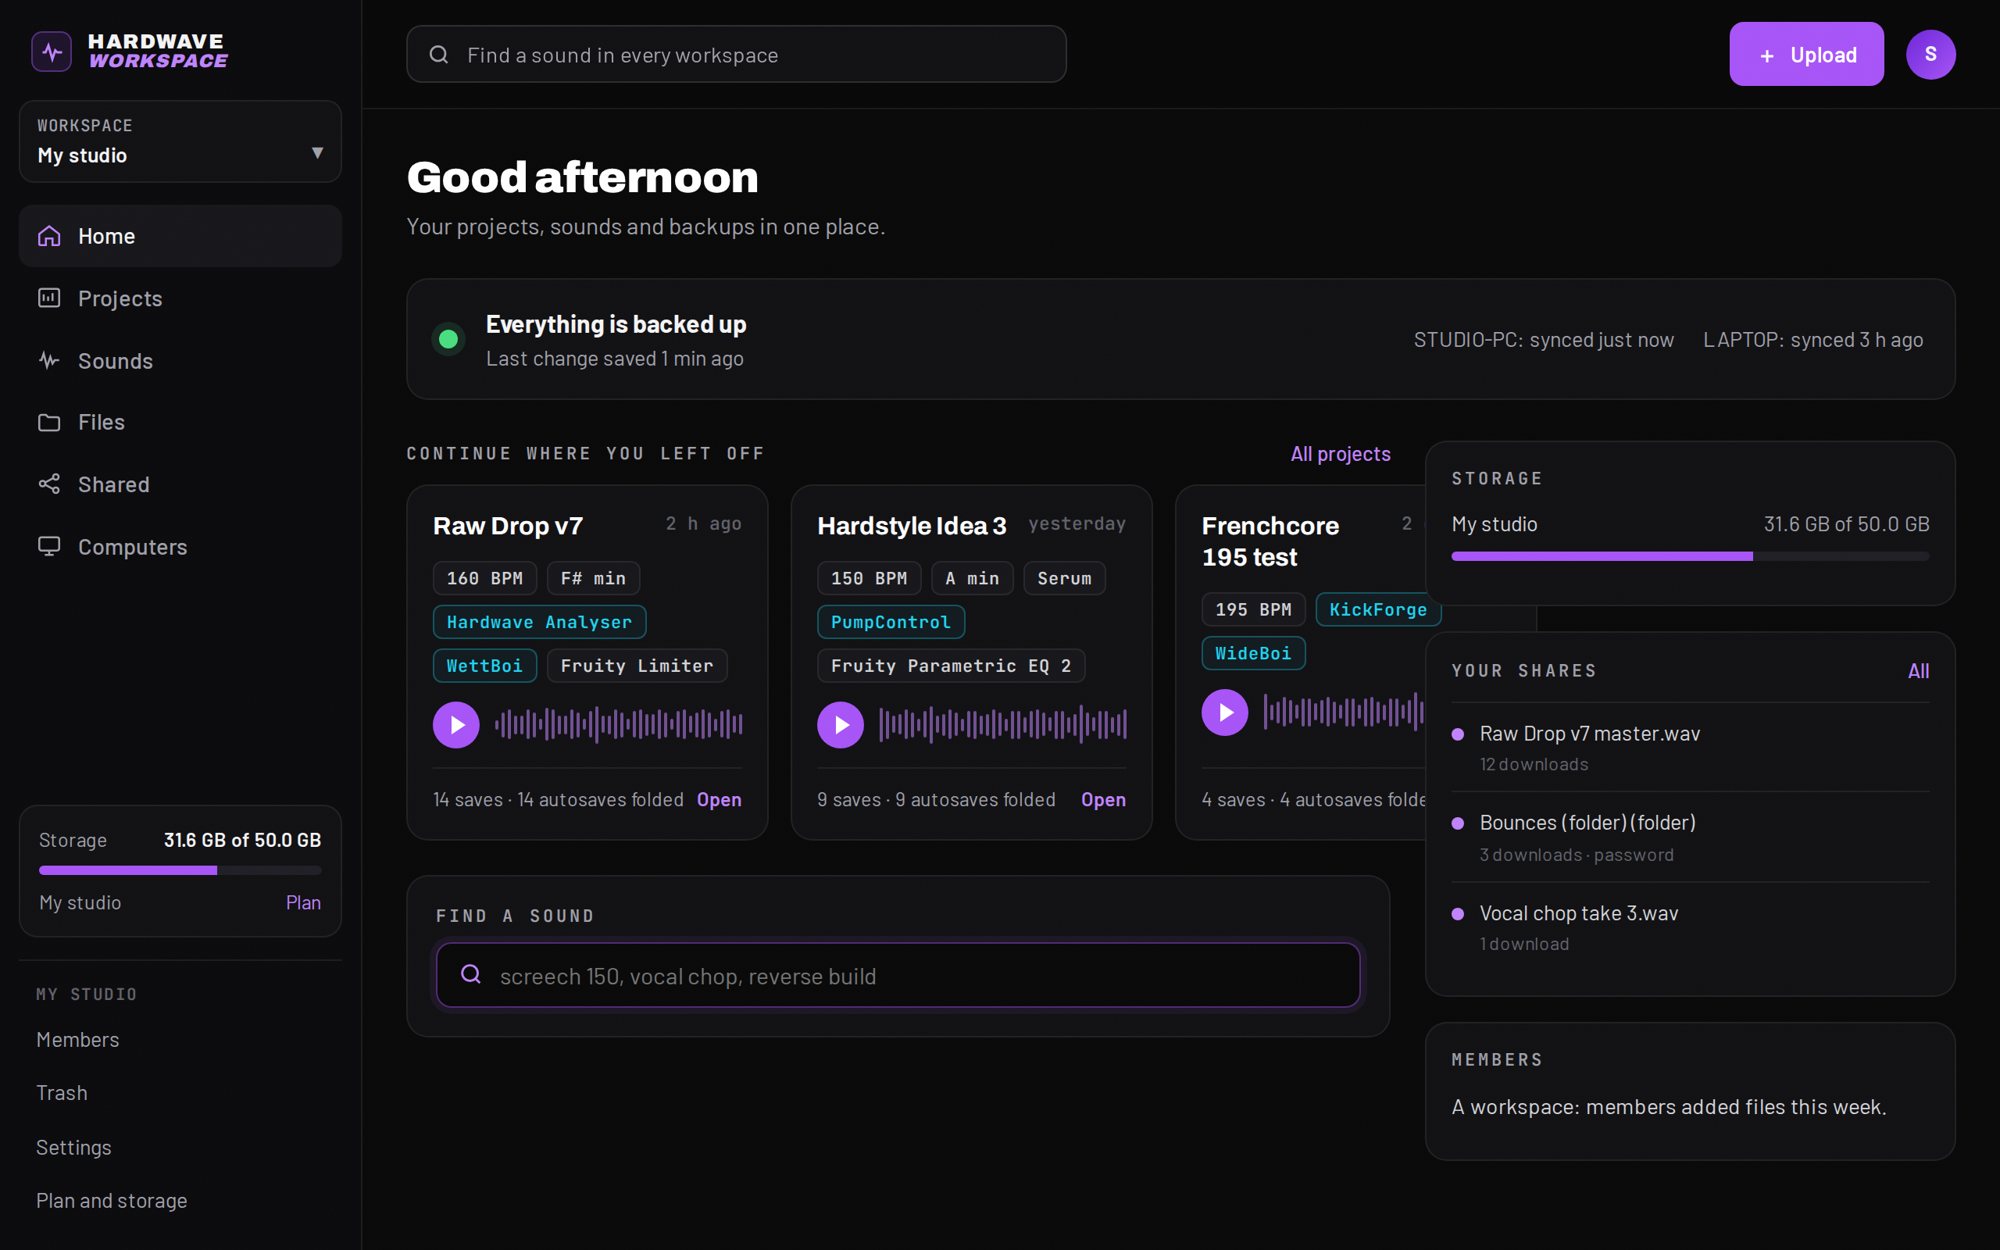Image resolution: width=2000 pixels, height=1250 pixels.
Task: Click the Serum tag
Action: point(1064,578)
